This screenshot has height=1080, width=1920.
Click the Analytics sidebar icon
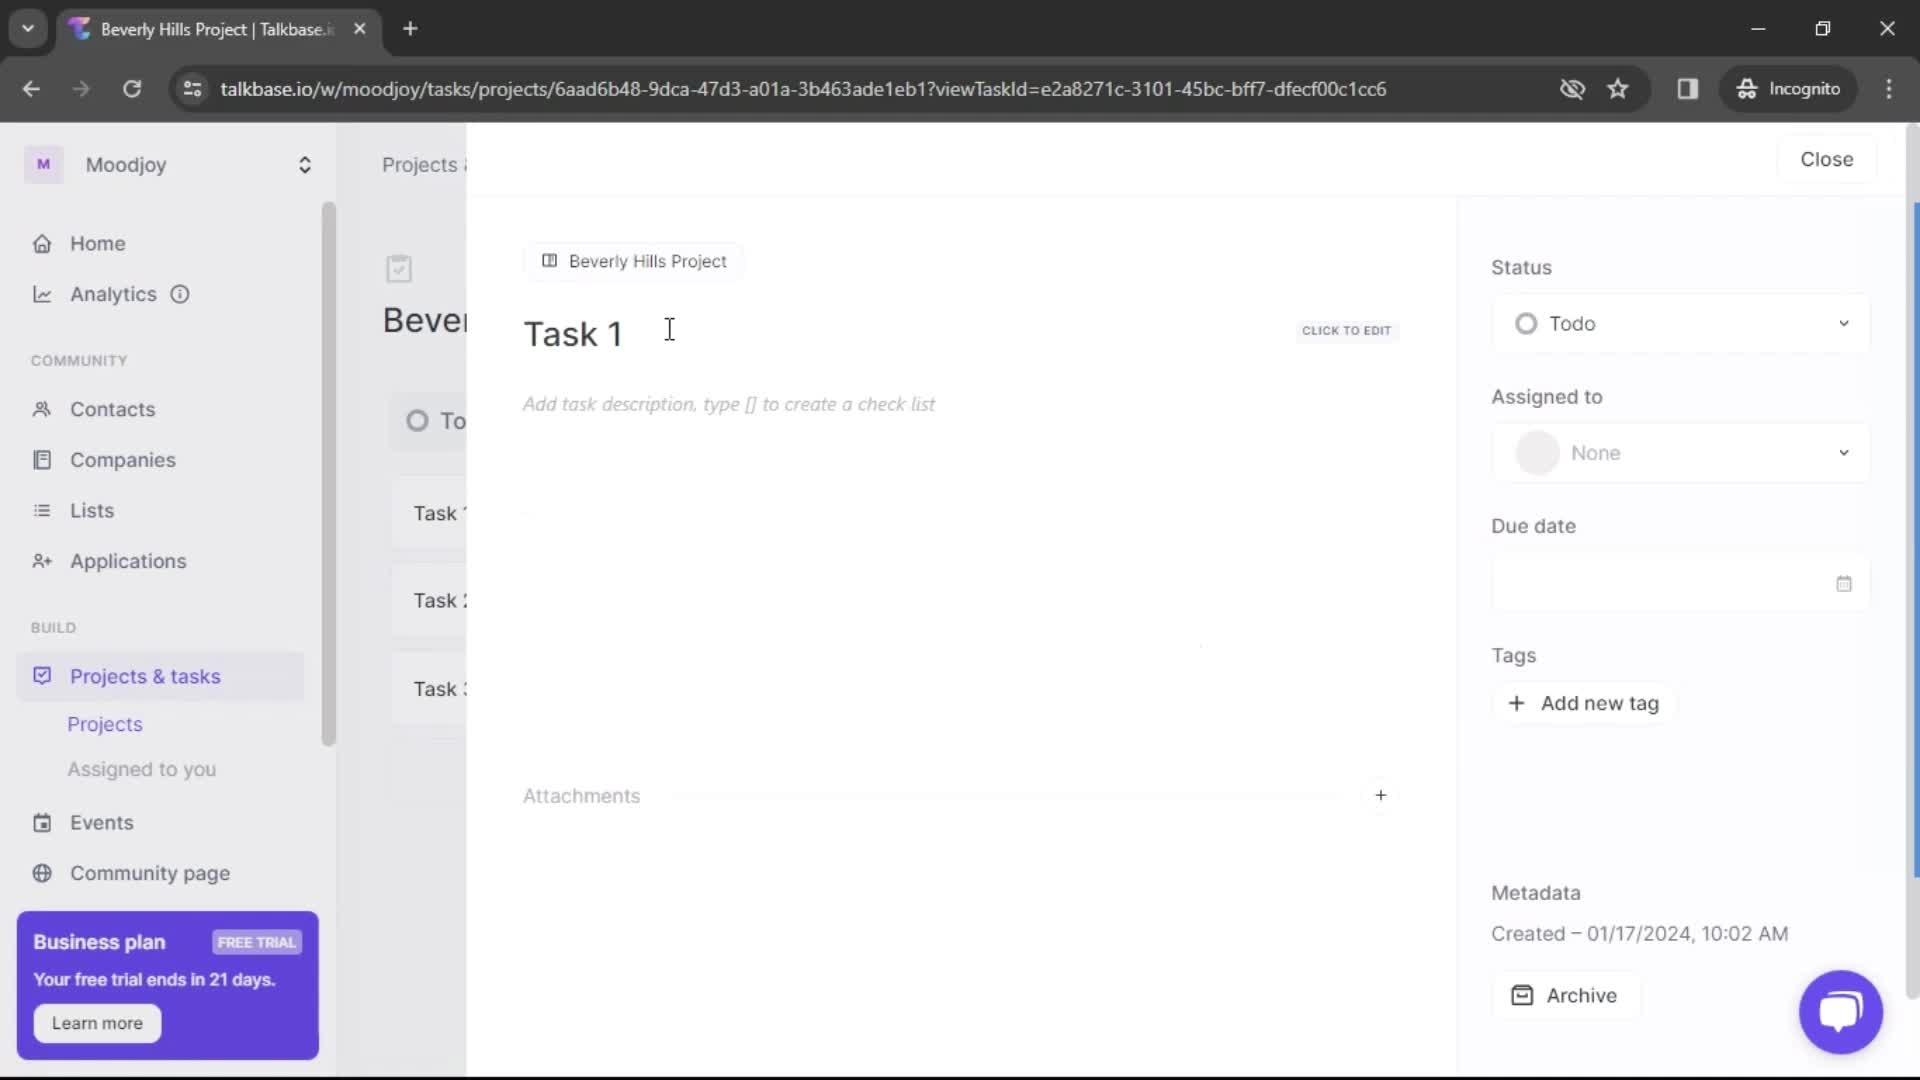point(42,294)
